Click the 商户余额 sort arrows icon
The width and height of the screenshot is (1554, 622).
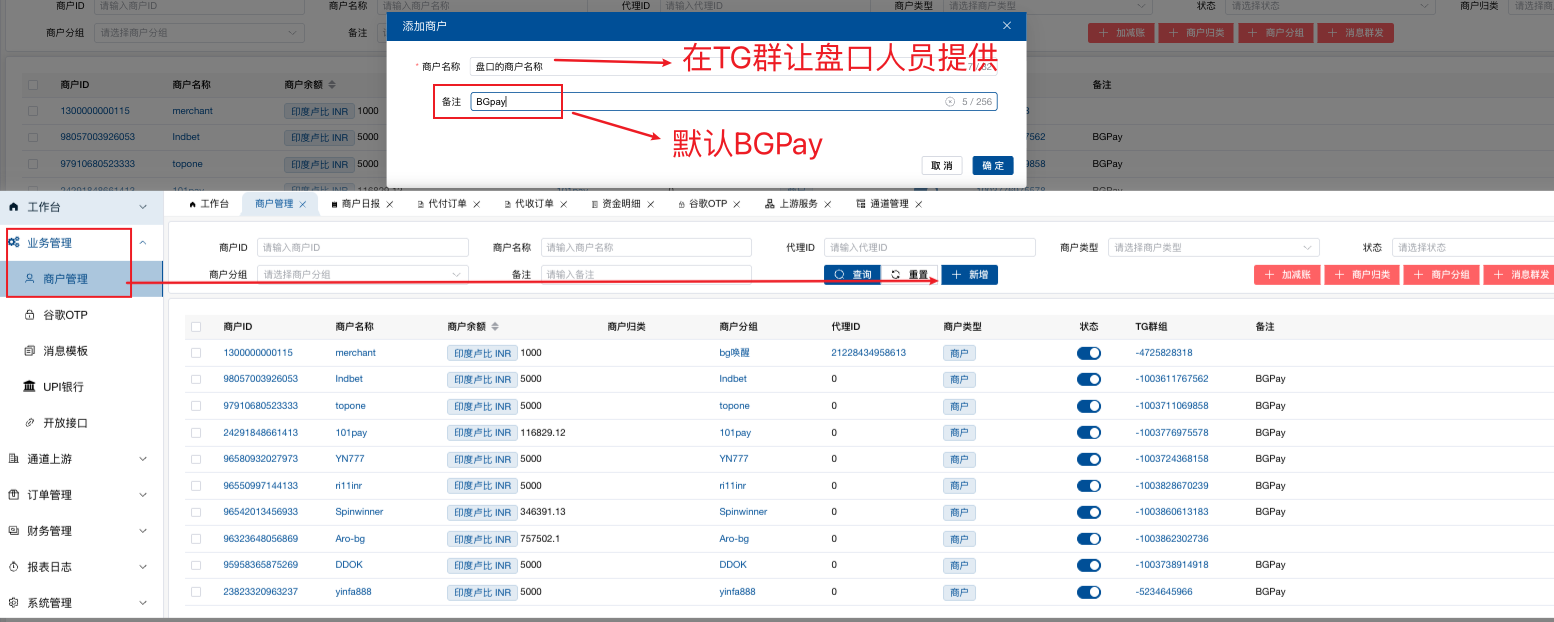(x=495, y=327)
